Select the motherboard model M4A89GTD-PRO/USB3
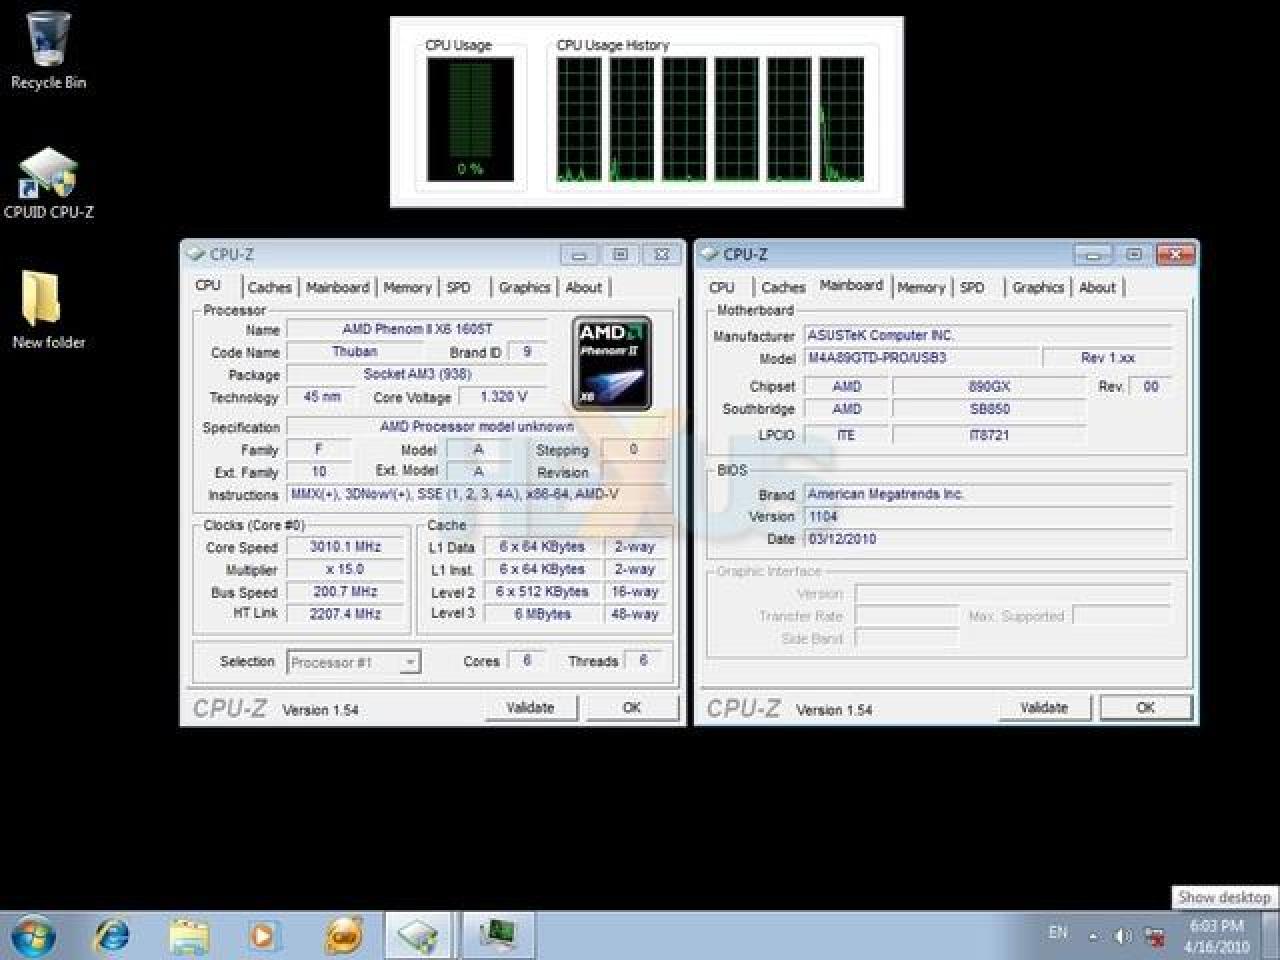 coord(921,358)
